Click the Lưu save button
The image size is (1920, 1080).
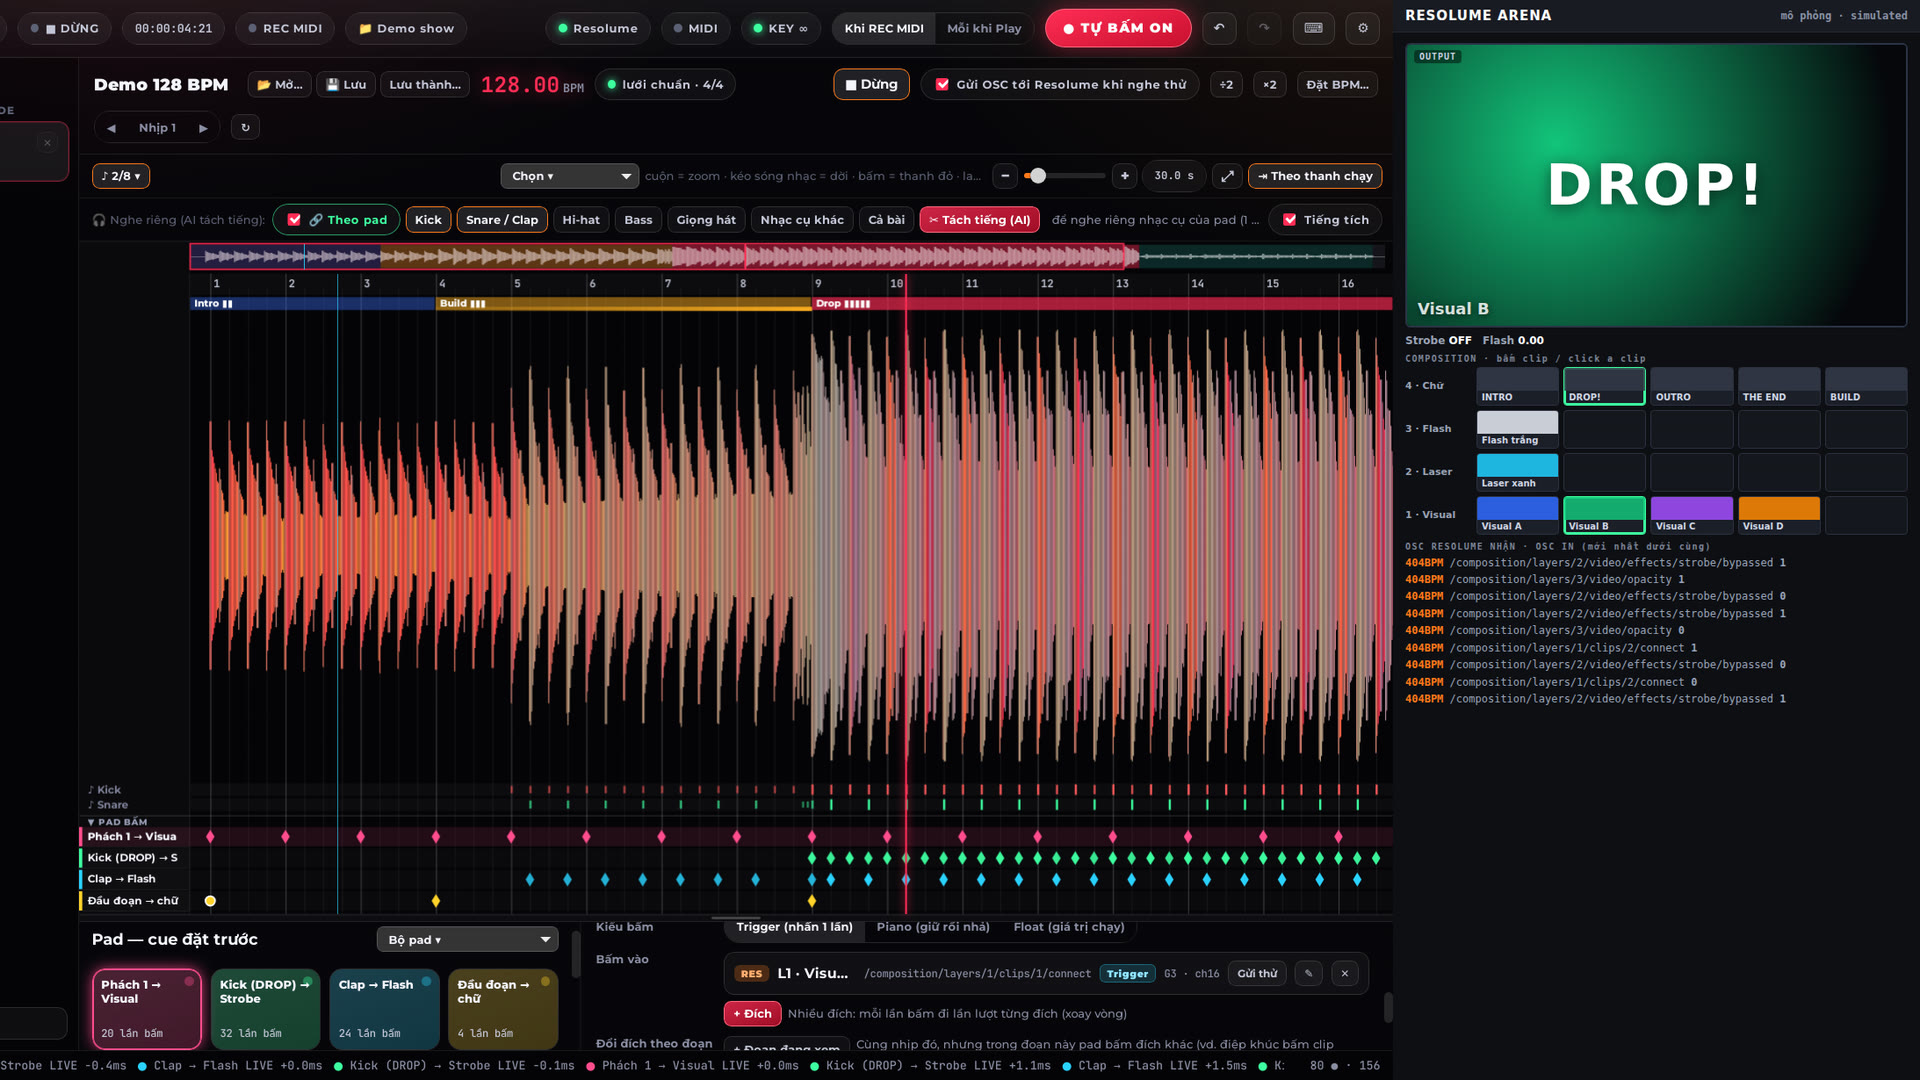[x=346, y=85]
